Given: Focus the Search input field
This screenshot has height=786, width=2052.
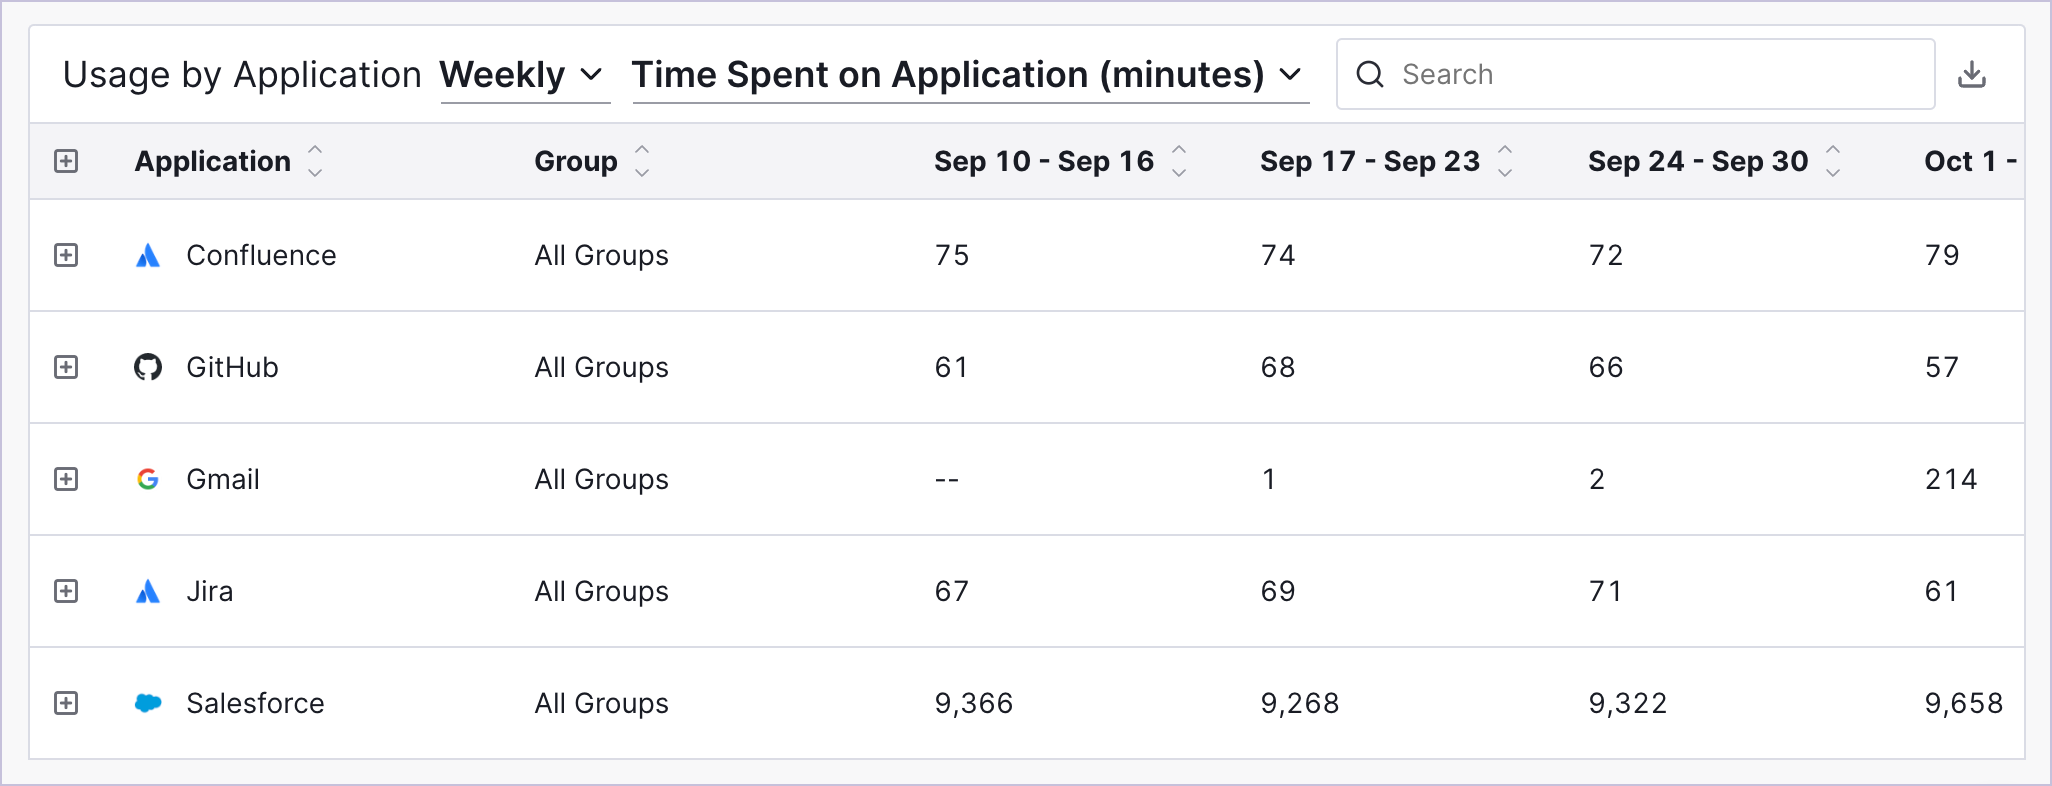Looking at the screenshot, I should coord(1635,74).
